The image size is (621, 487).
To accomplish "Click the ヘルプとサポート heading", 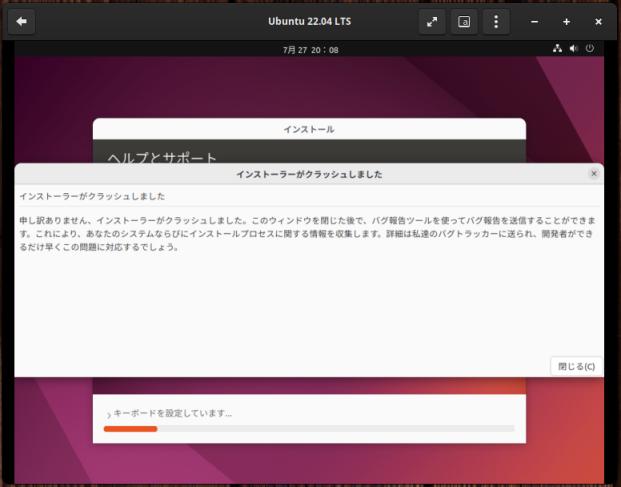I will [x=162, y=158].
